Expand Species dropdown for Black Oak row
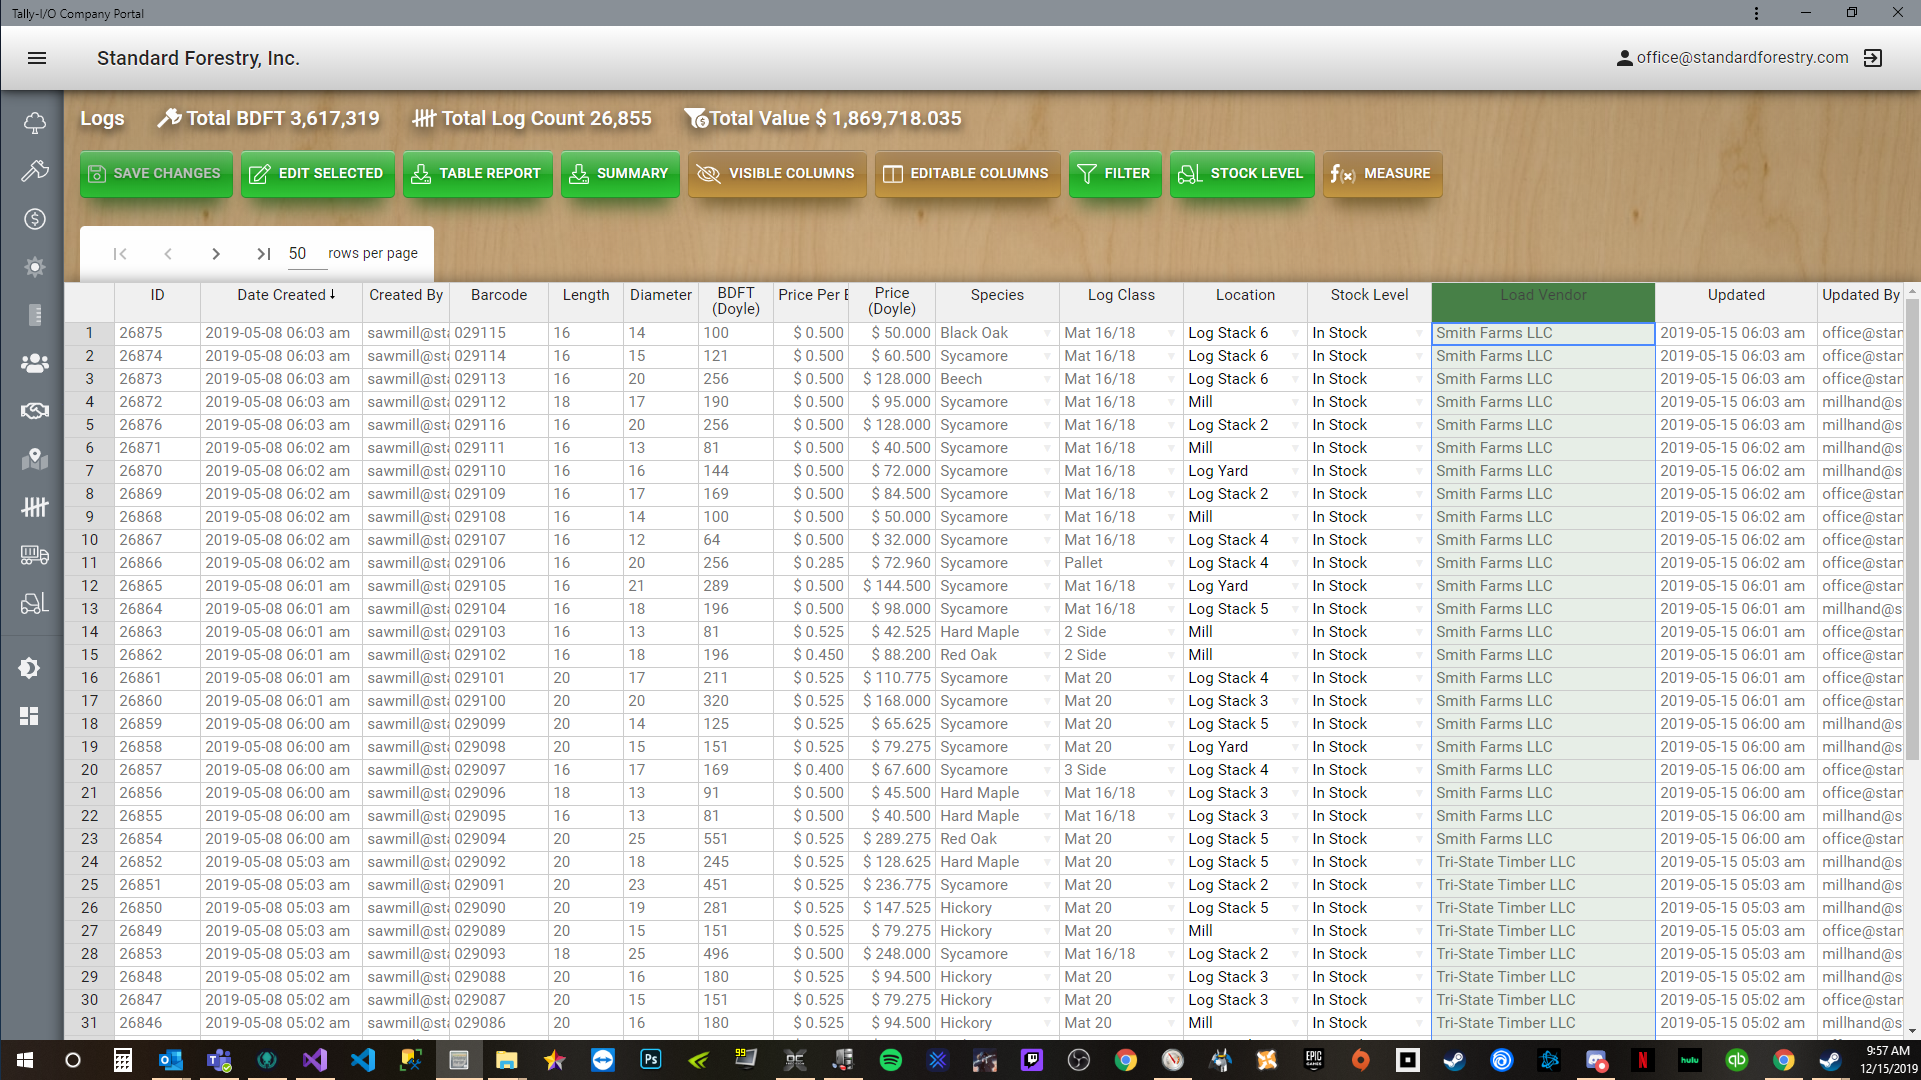Viewport: 1921px width, 1080px height. click(x=1047, y=334)
